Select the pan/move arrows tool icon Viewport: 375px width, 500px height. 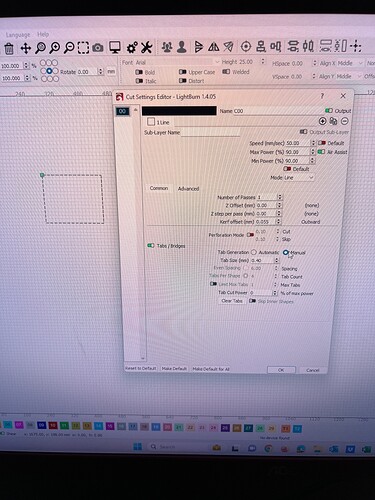(x=25, y=48)
